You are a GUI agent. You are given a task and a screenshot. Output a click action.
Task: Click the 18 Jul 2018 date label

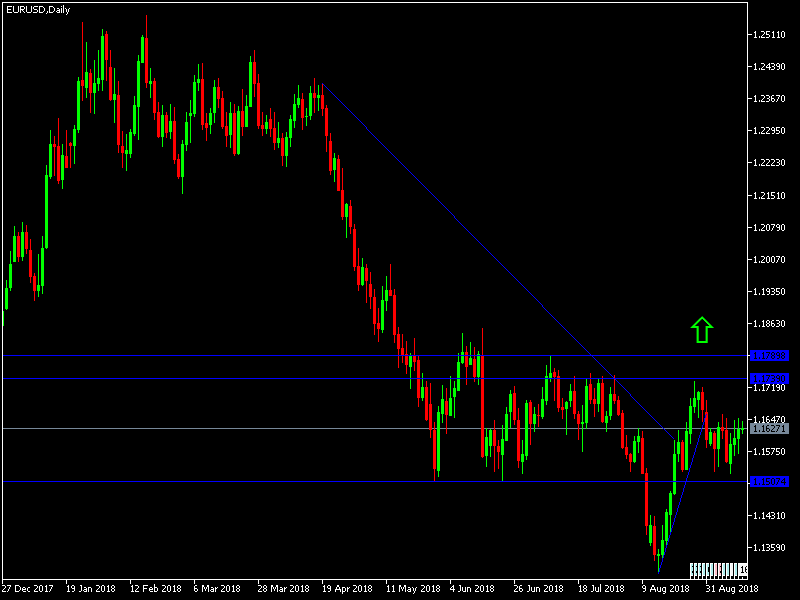click(x=601, y=589)
